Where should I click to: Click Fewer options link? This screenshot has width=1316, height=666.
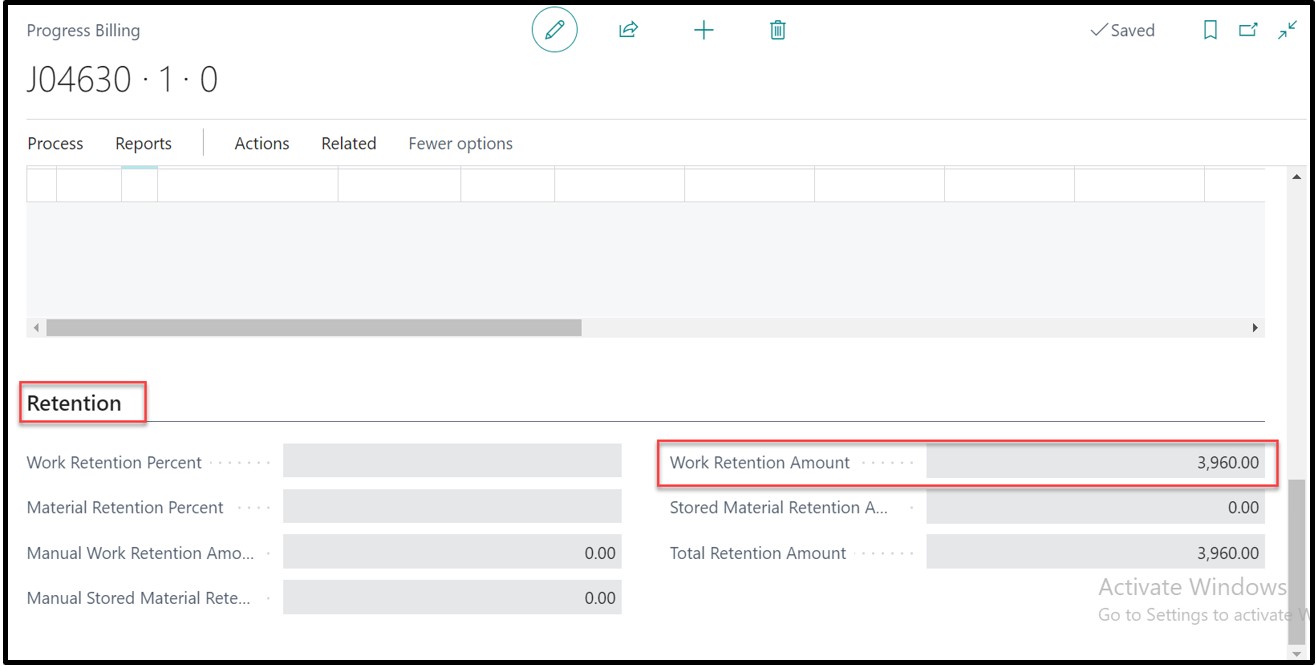click(460, 143)
